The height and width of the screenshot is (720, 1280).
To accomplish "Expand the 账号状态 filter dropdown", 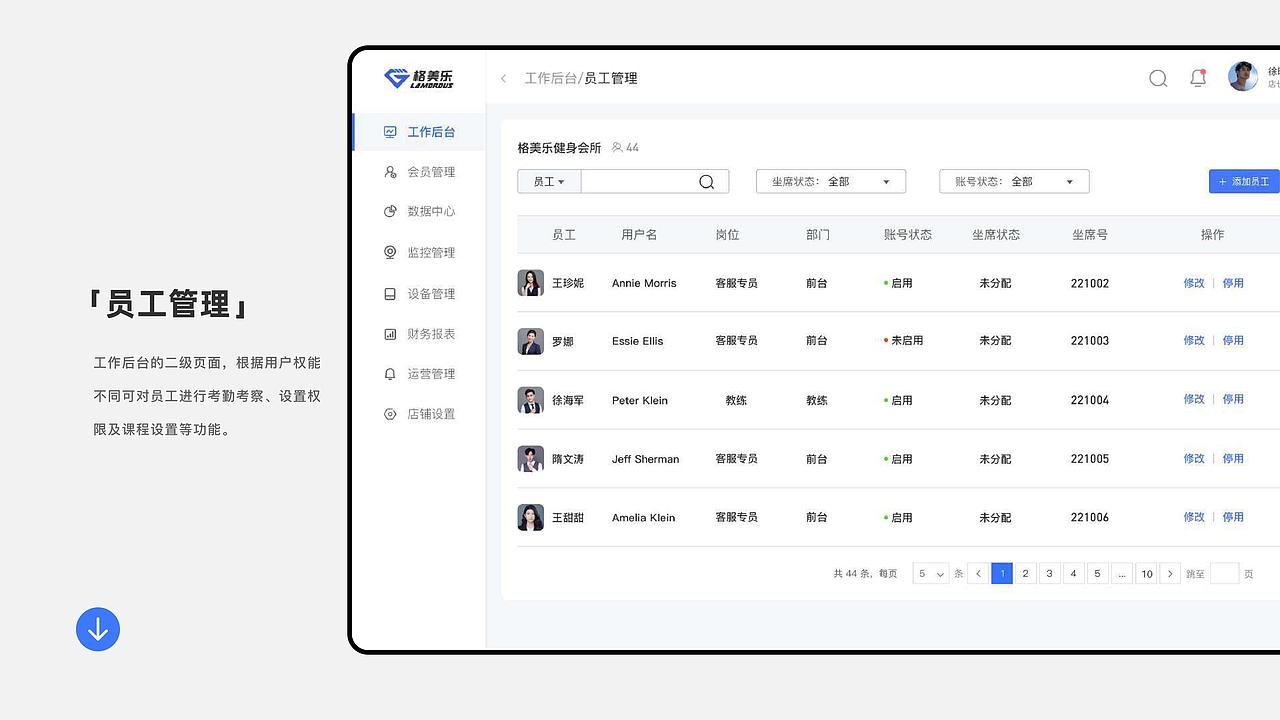I will (1013, 181).
